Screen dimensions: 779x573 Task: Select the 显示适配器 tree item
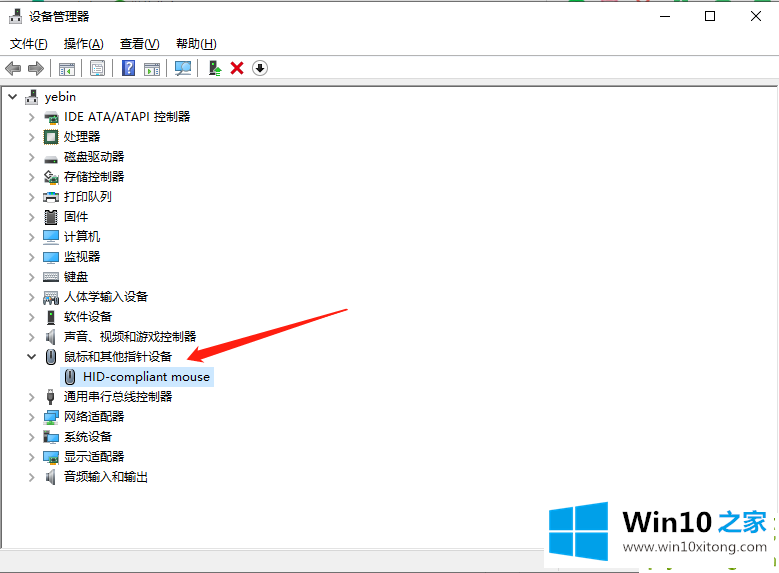click(x=94, y=457)
